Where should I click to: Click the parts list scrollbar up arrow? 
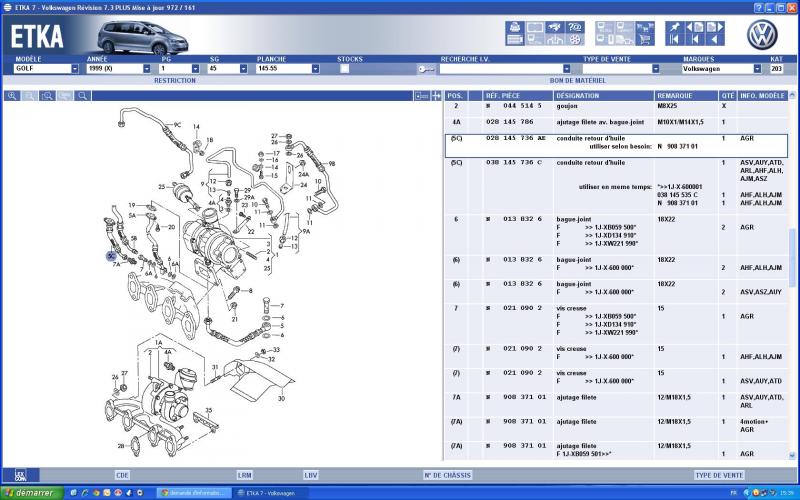[792, 95]
